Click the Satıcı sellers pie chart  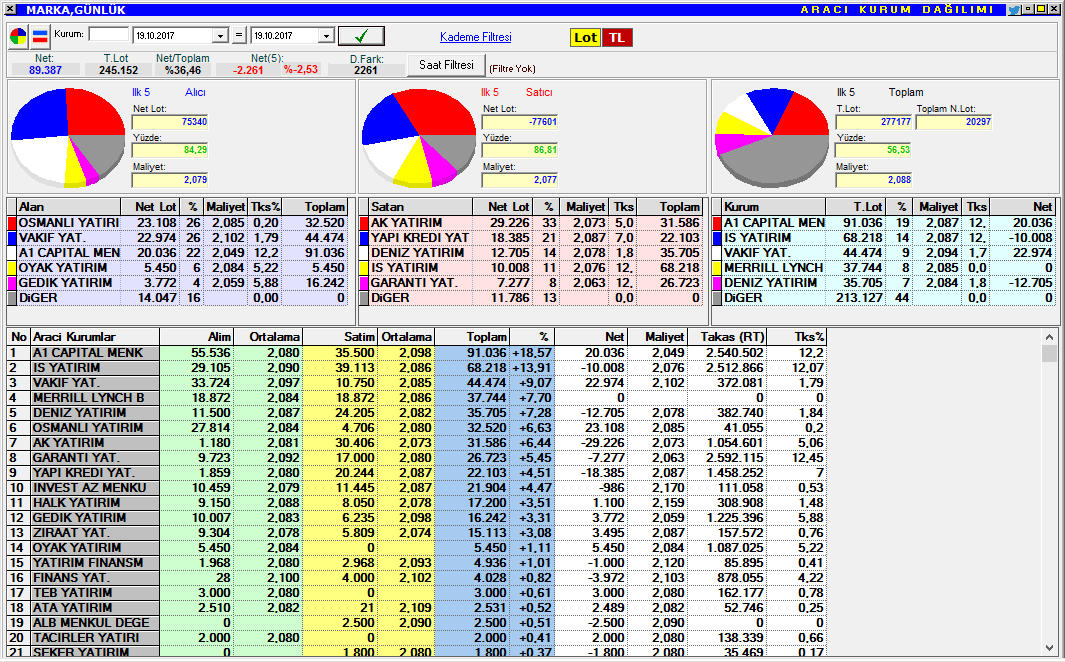tap(418, 137)
